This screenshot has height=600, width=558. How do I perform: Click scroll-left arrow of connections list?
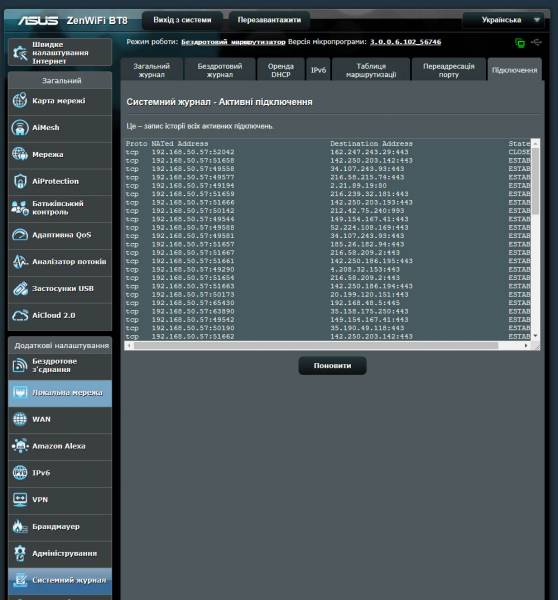(x=129, y=346)
